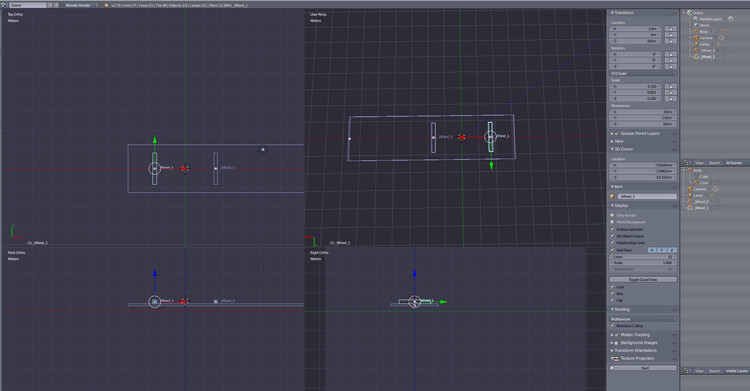The width and height of the screenshot is (750, 391).
Task: Open editor type menu beside All Scenes header
Action: (x=687, y=163)
